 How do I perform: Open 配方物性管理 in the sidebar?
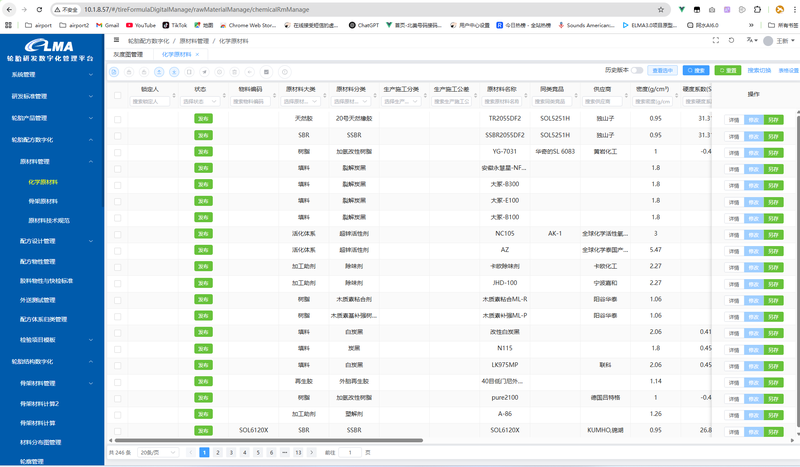tap(38, 261)
